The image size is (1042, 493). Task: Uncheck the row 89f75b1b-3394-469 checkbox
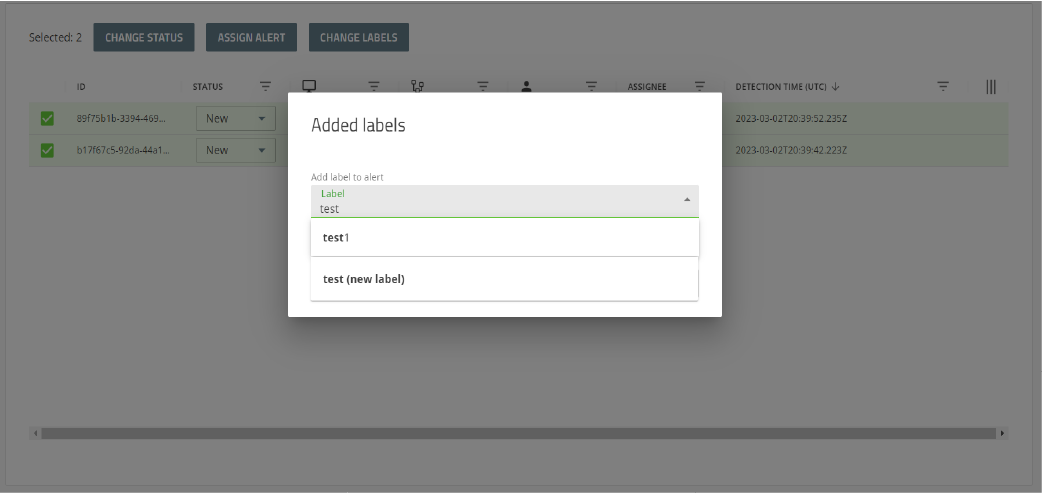coord(47,118)
